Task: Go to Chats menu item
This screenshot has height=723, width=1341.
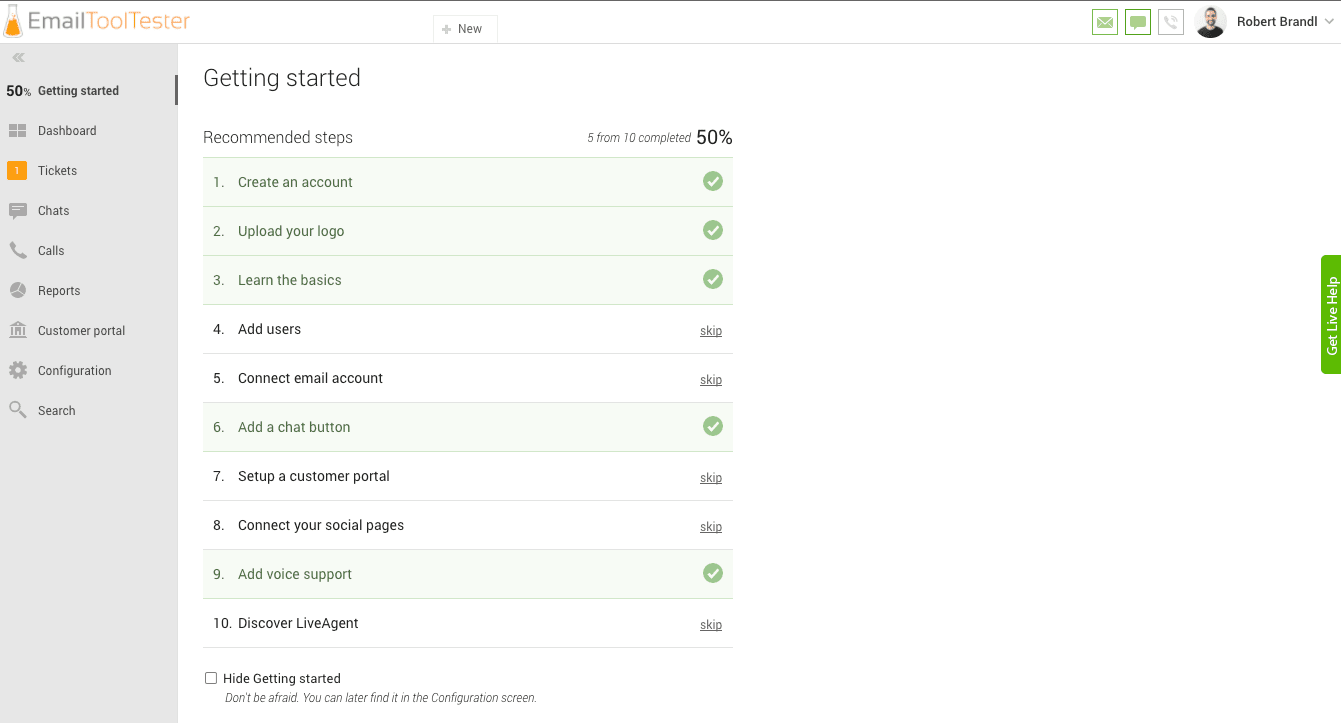Action: click(x=54, y=211)
